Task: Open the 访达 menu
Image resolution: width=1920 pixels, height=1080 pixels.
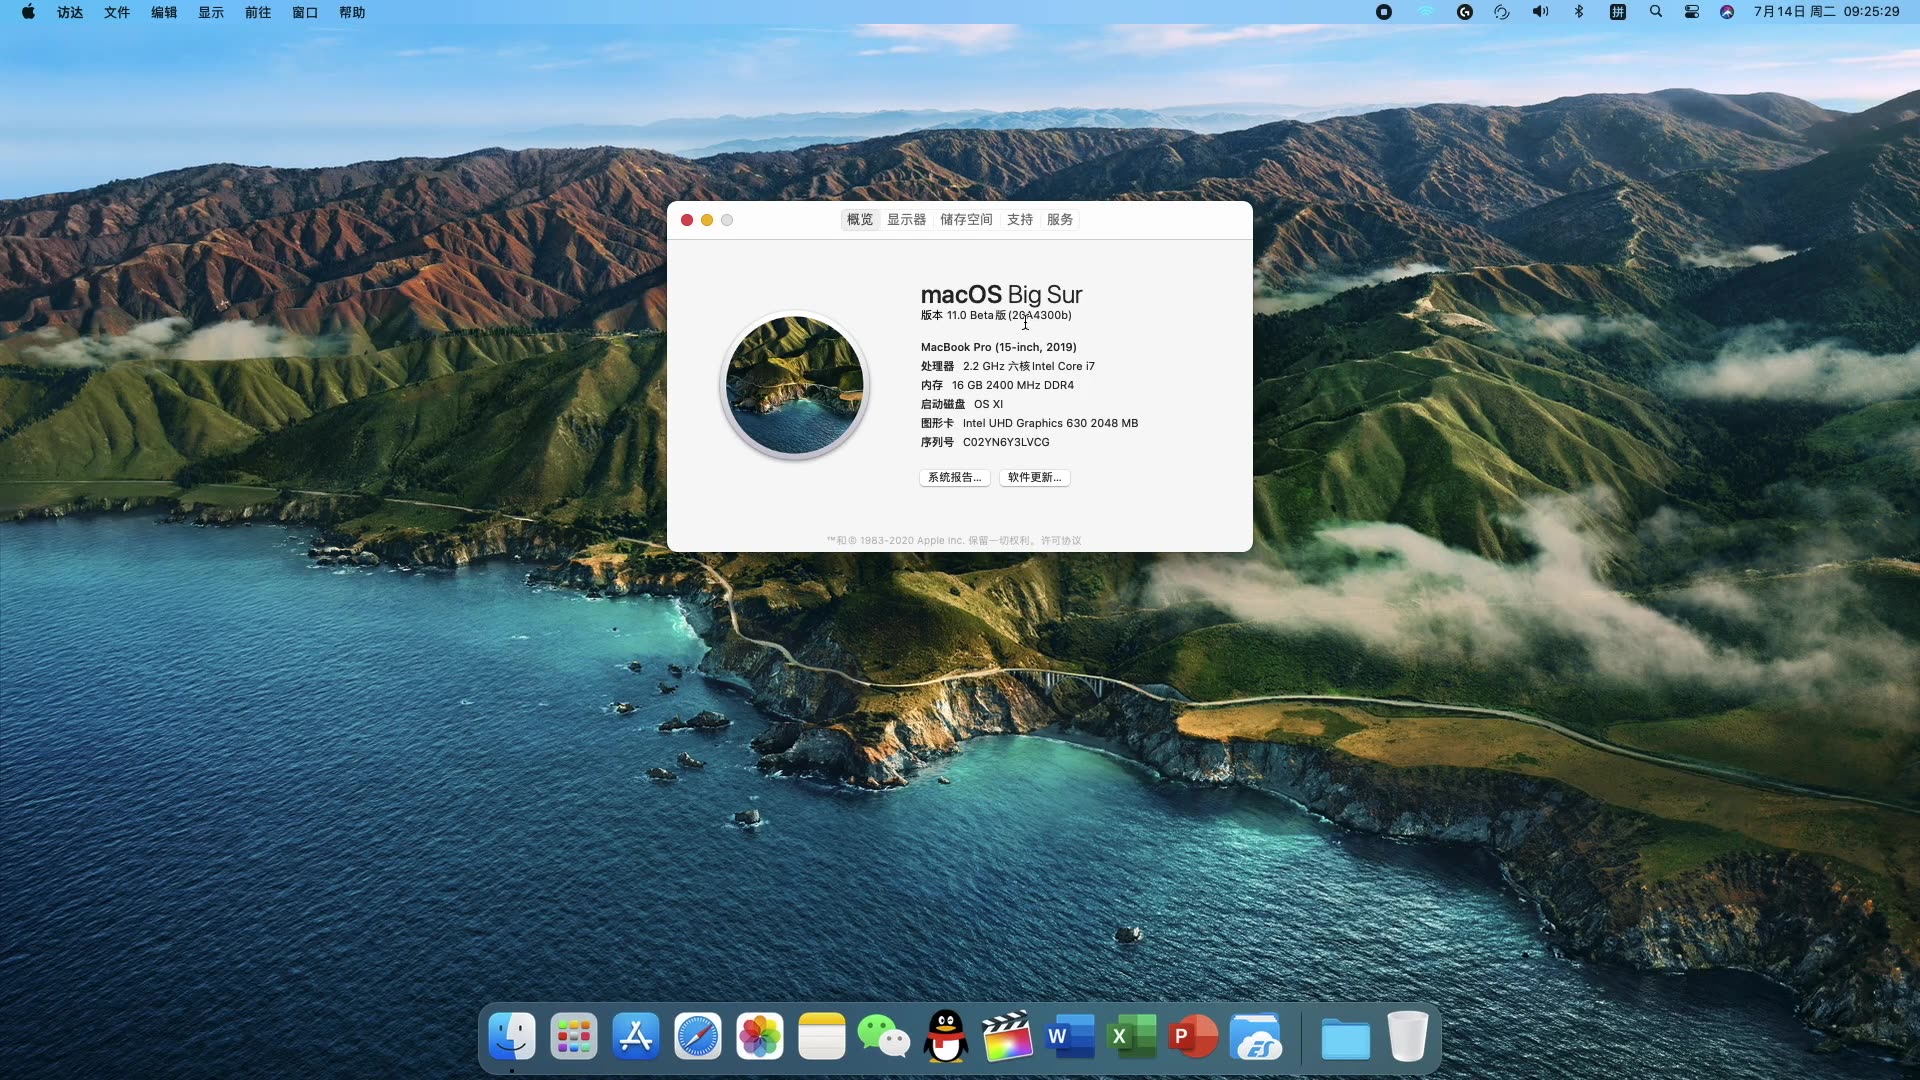Action: click(70, 12)
